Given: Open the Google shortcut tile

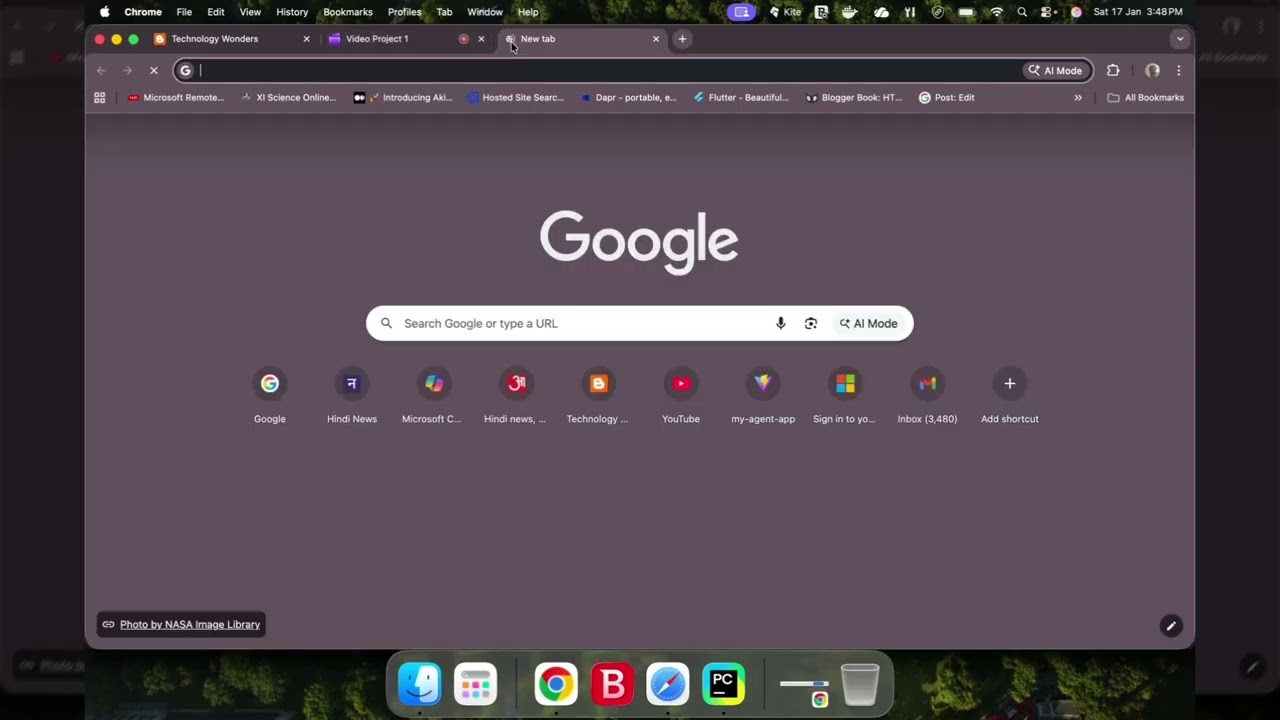Looking at the screenshot, I should [270, 396].
